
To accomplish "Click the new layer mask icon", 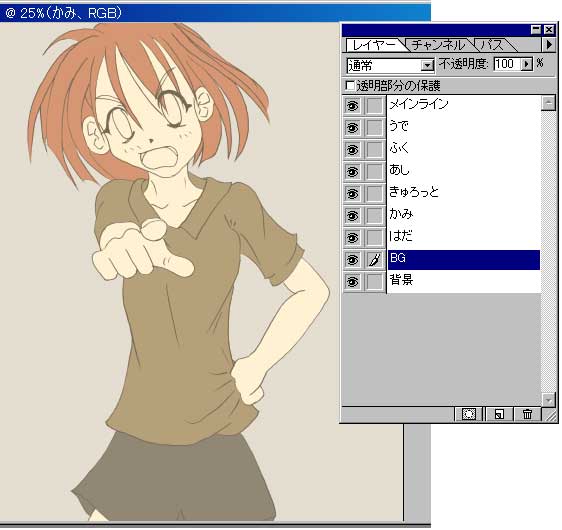I will [469, 414].
